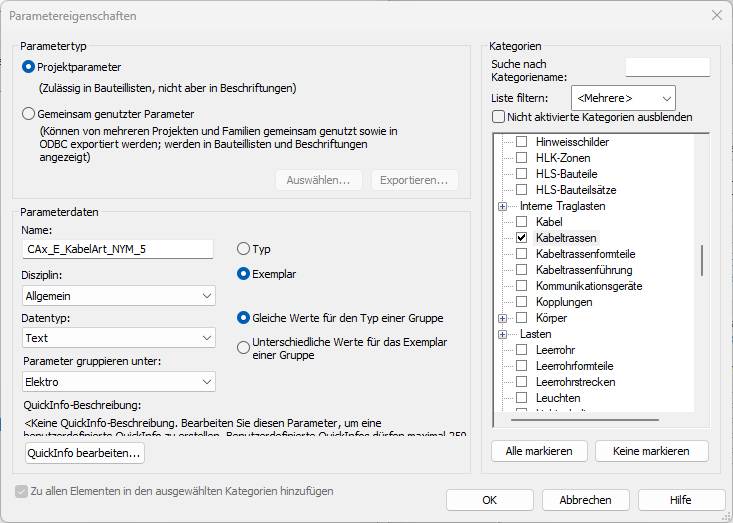Expand the Lasten tree node
The height and width of the screenshot is (523, 733).
[x=503, y=334]
